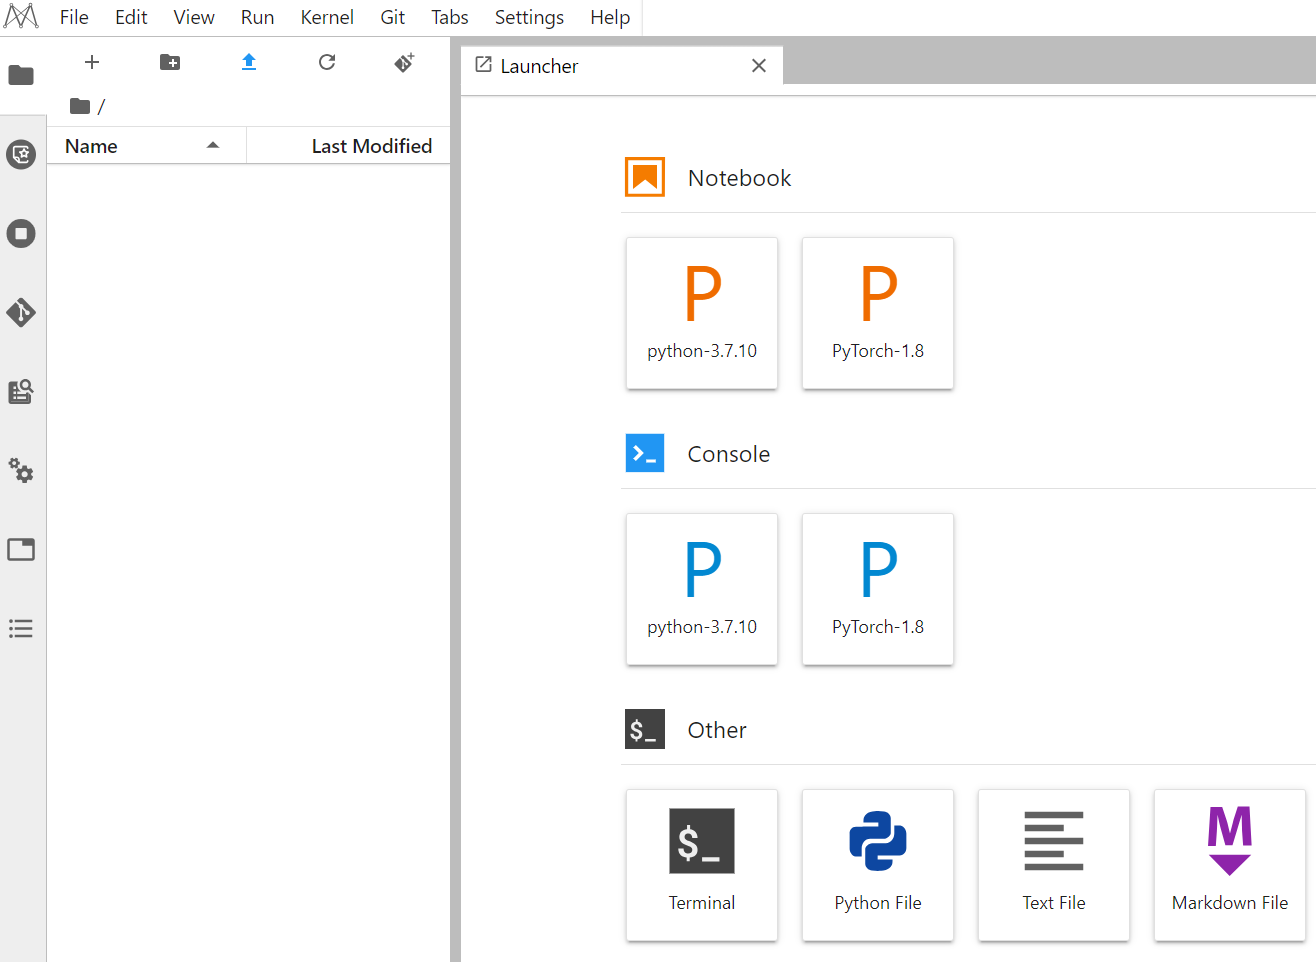
Task: Click the Other section icon
Action: [645, 729]
